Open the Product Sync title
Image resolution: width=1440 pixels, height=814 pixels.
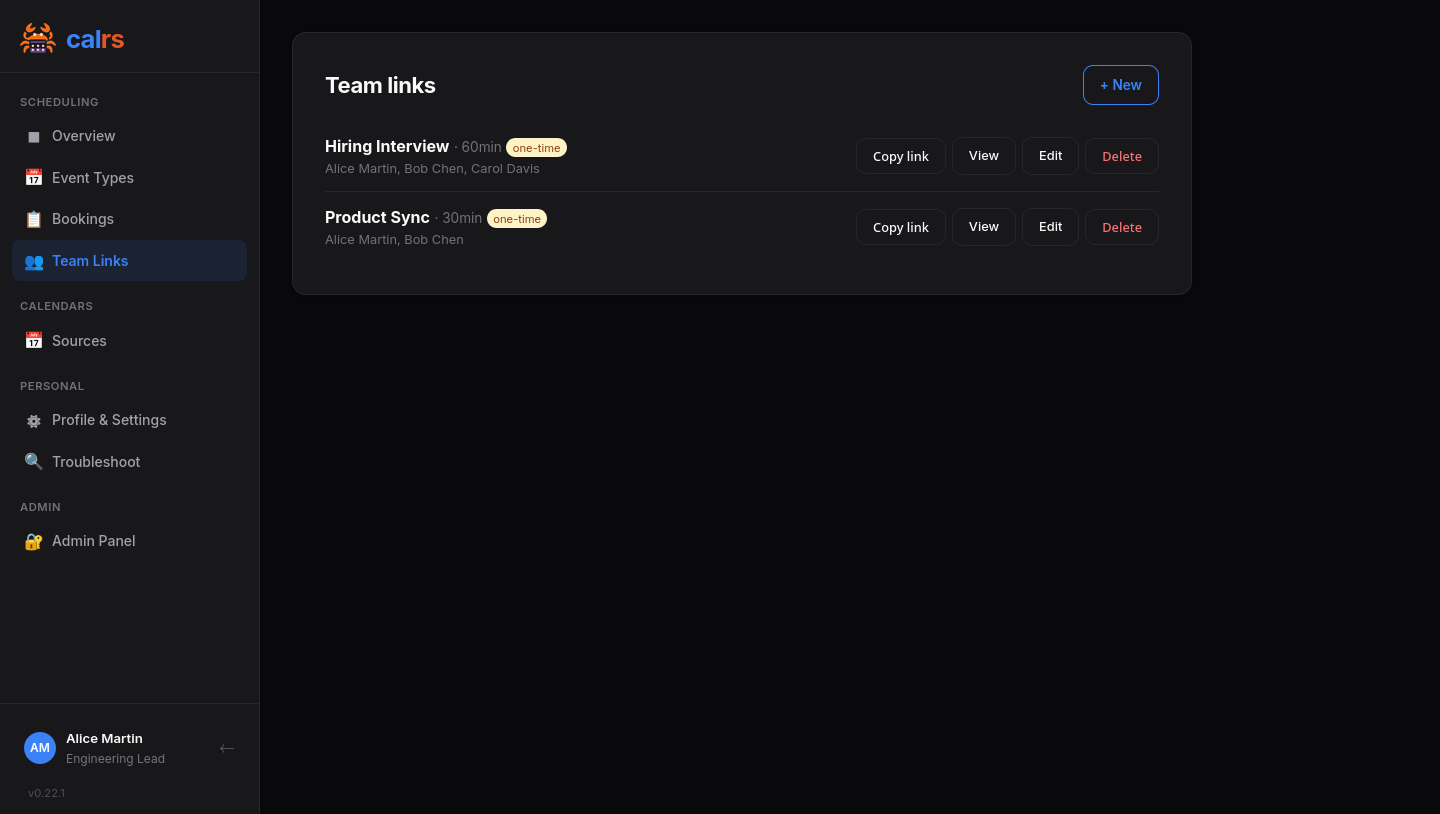pyautogui.click(x=377, y=218)
